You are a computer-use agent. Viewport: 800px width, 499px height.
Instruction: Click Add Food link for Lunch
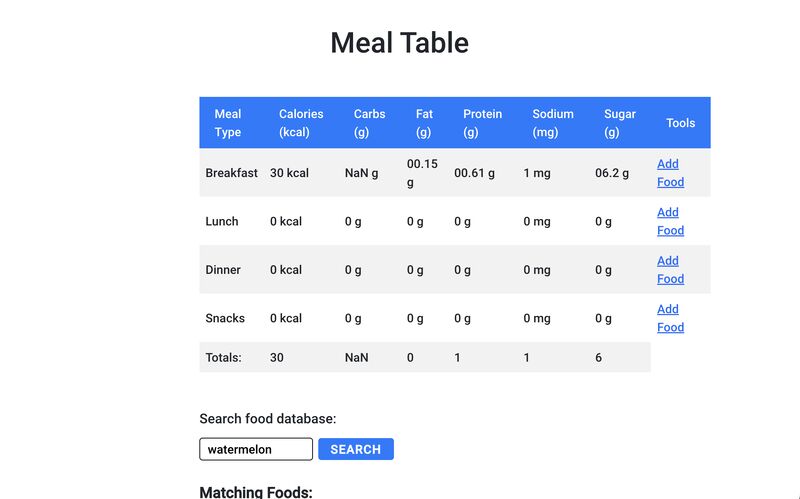click(670, 221)
